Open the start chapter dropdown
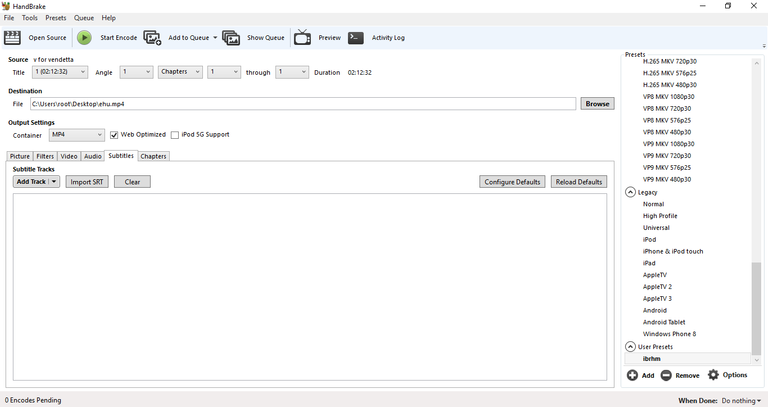Screen dimensions: 768x407 click(x=224, y=72)
